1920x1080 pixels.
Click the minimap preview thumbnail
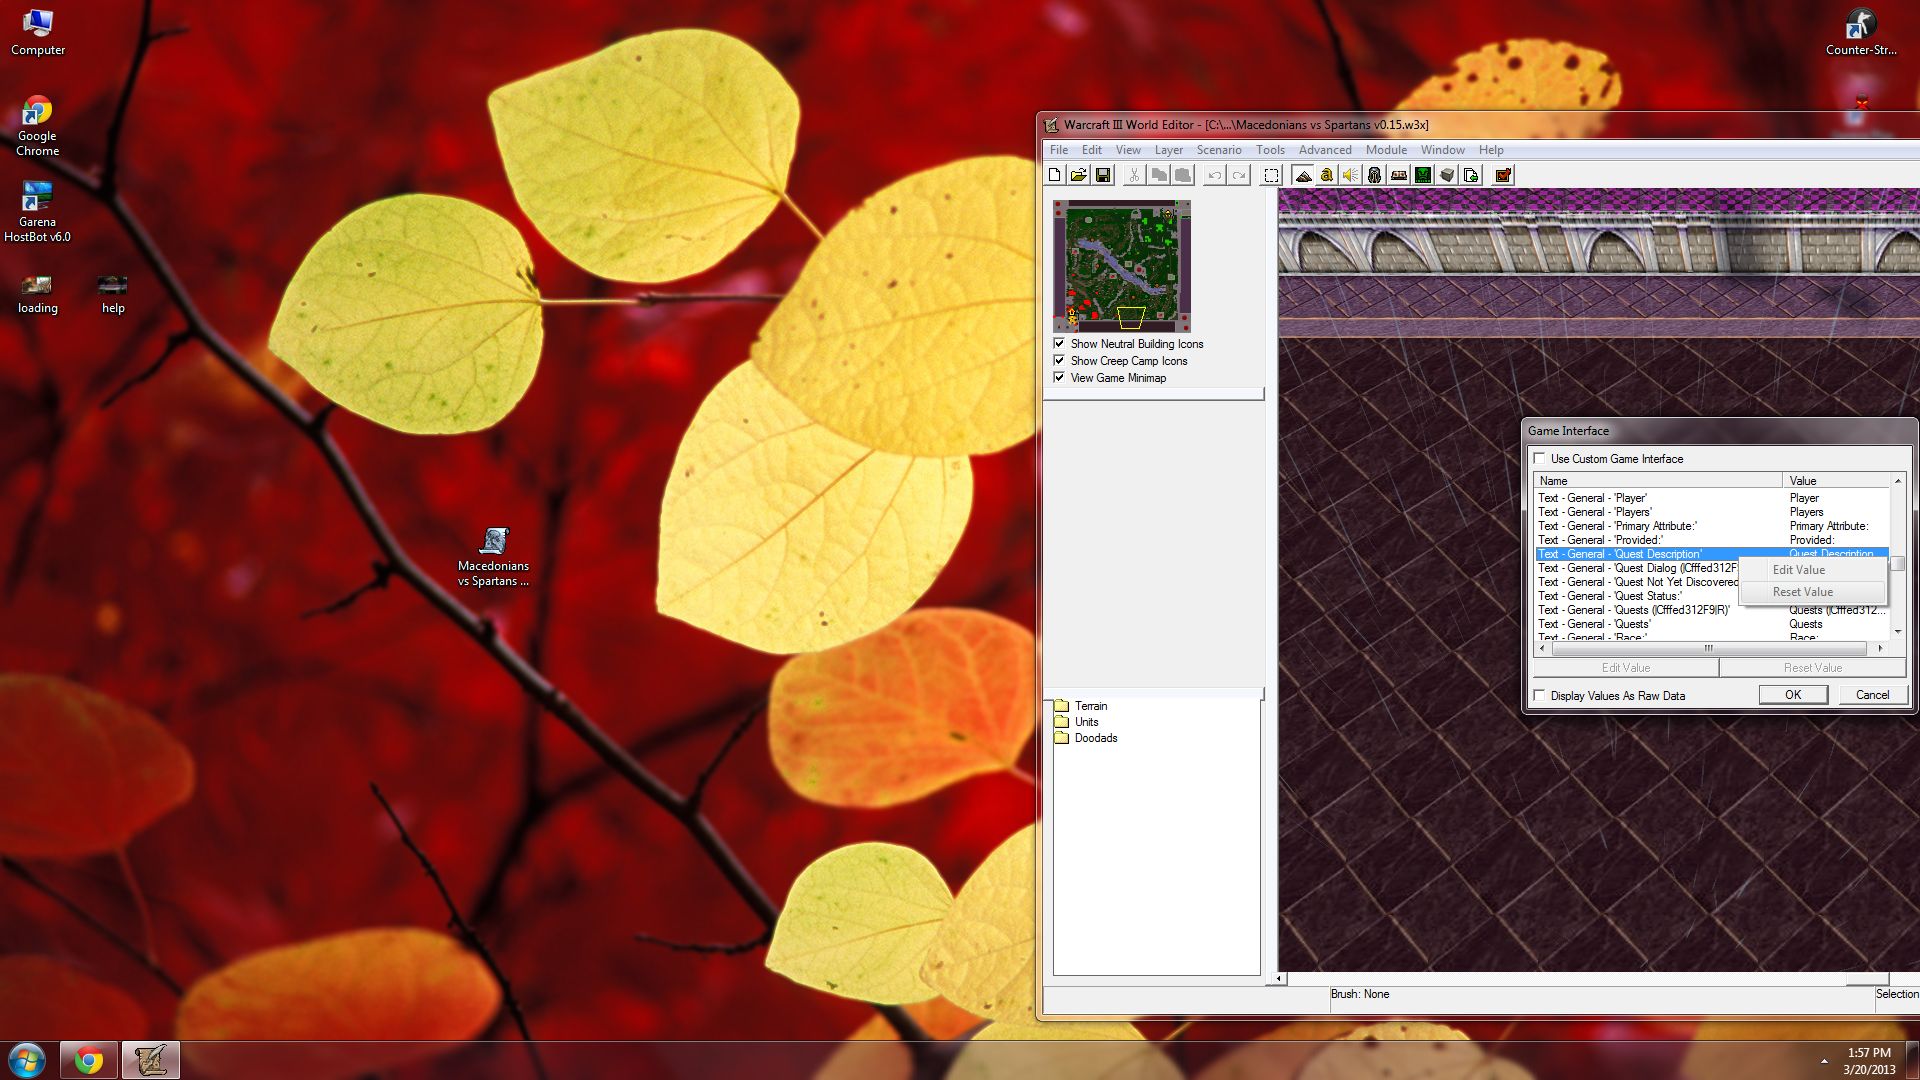coord(1122,266)
